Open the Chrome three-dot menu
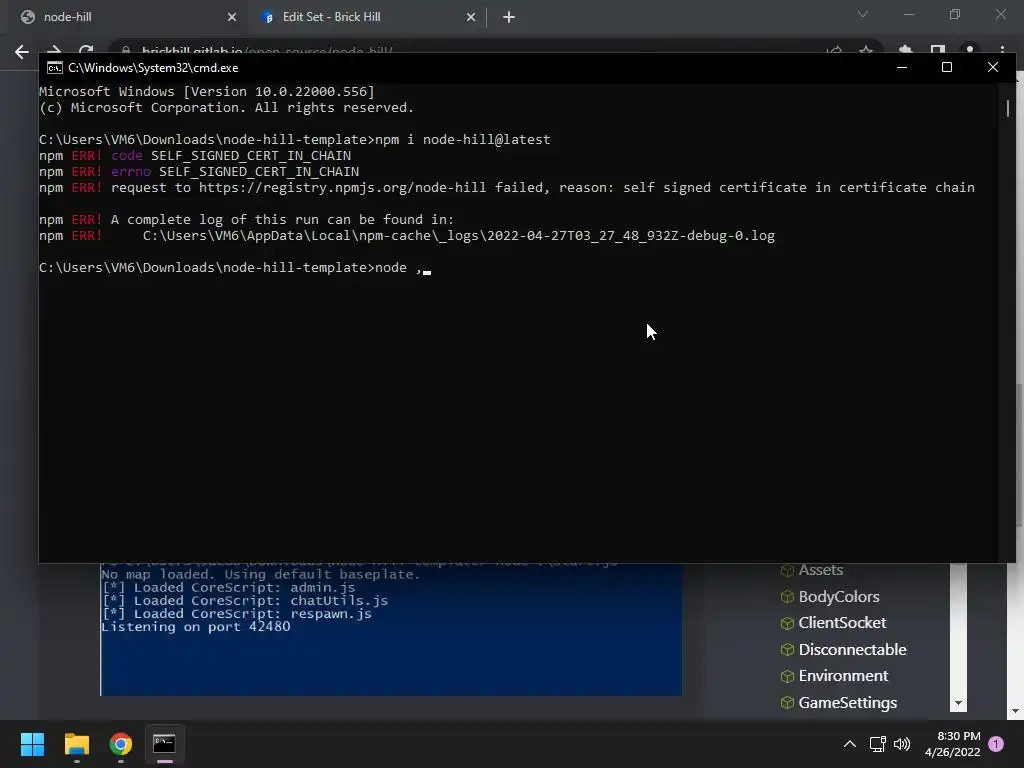This screenshot has width=1024, height=768. coord(1002,50)
